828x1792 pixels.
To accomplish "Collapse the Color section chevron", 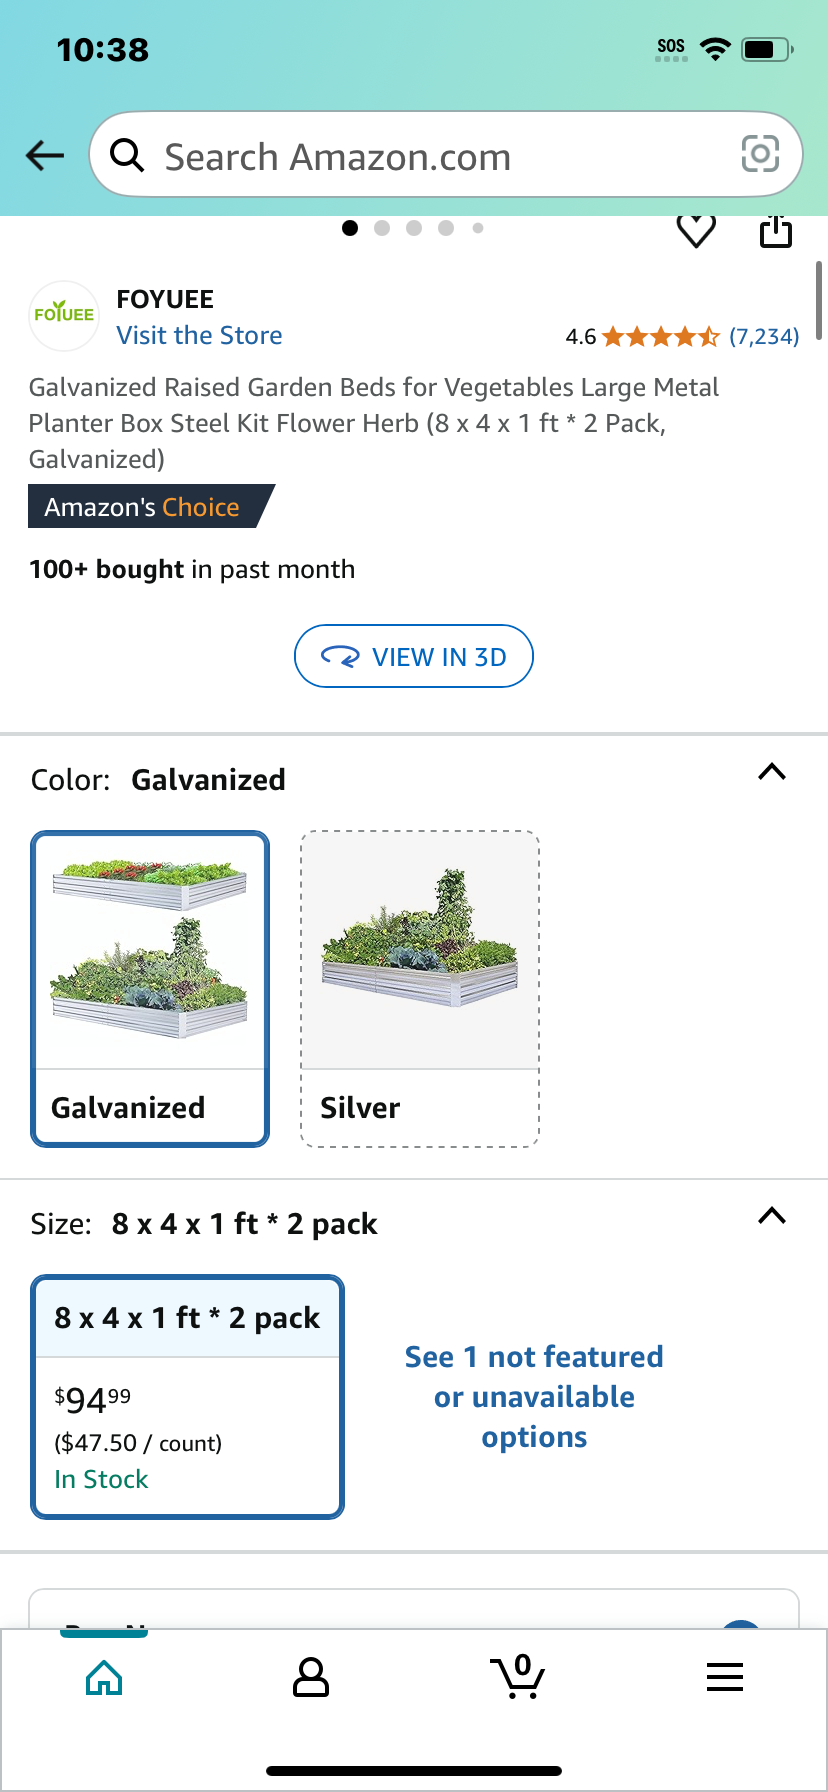I will 772,772.
